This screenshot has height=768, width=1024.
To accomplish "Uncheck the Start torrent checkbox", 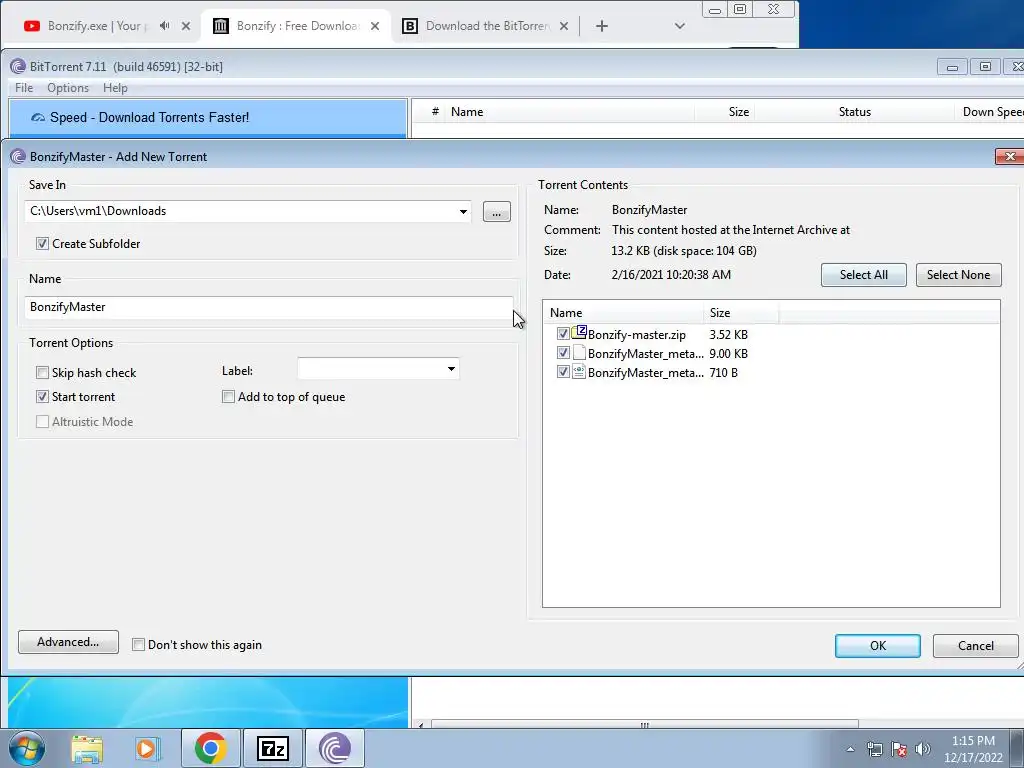I will pyautogui.click(x=42, y=396).
